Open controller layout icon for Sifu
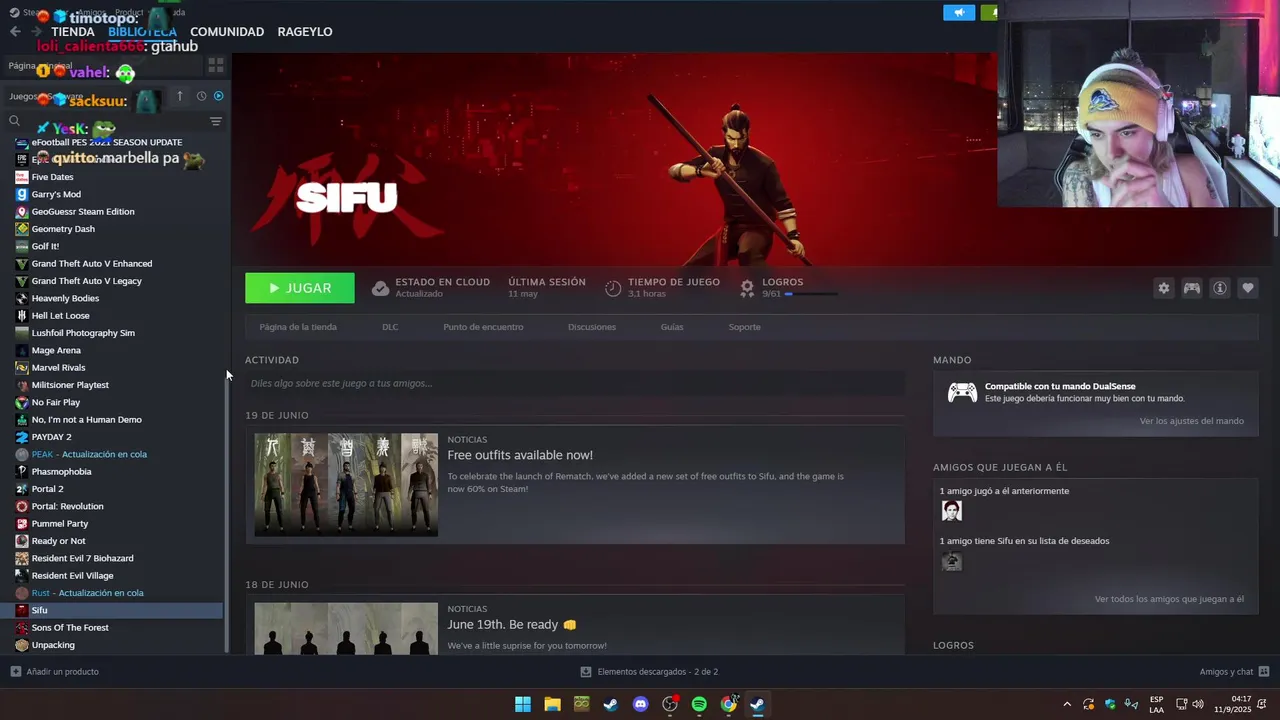 point(1192,288)
